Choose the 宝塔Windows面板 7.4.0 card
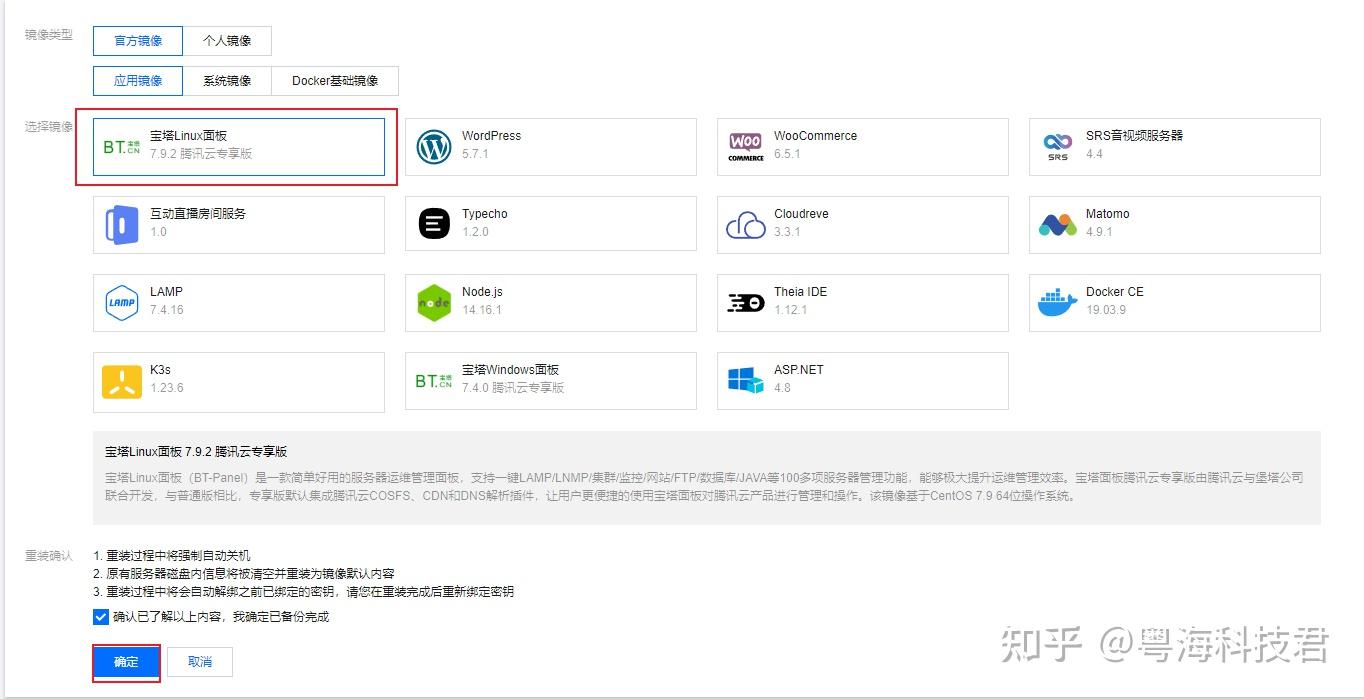 coord(551,381)
